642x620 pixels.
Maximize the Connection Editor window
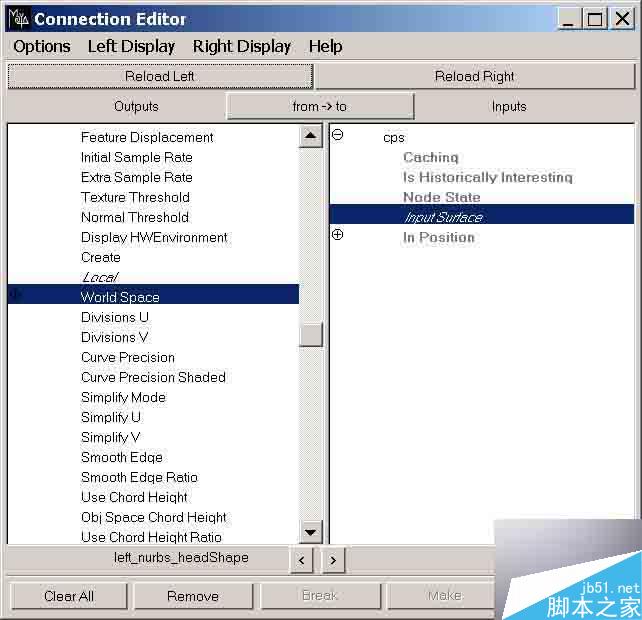point(595,19)
